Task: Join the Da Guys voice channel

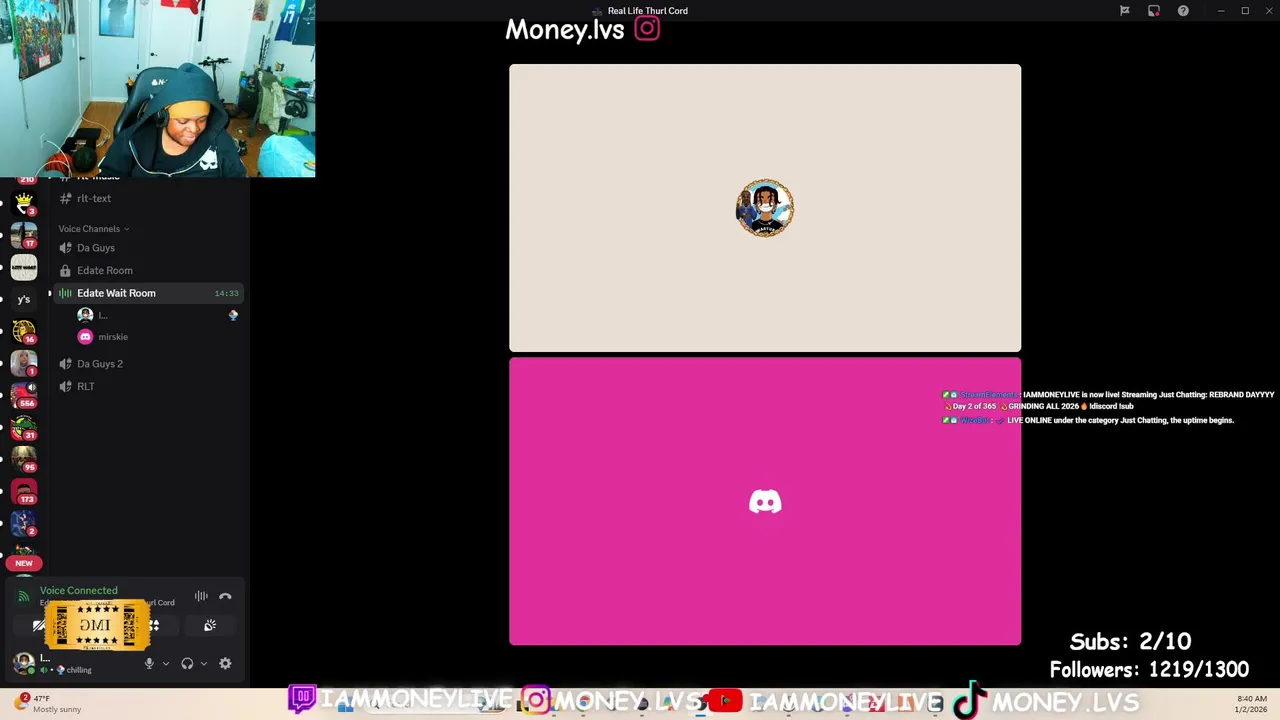Action: coord(149,248)
